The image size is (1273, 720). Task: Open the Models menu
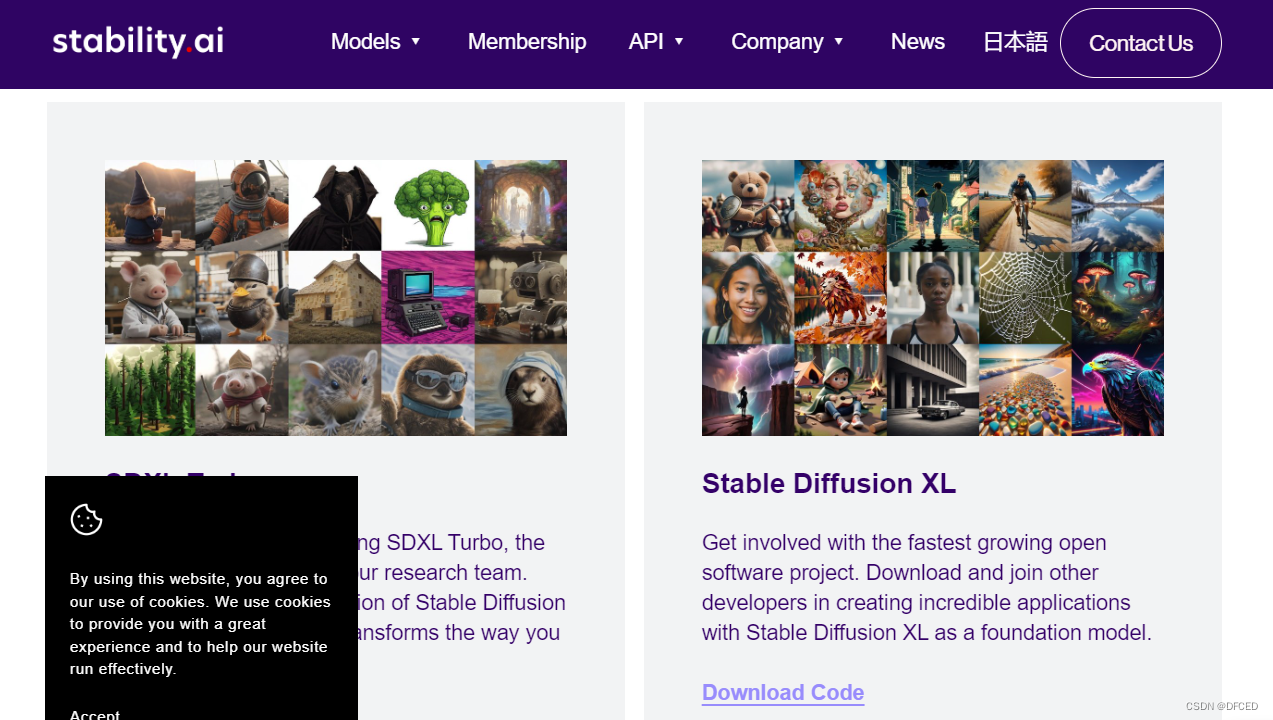point(365,41)
